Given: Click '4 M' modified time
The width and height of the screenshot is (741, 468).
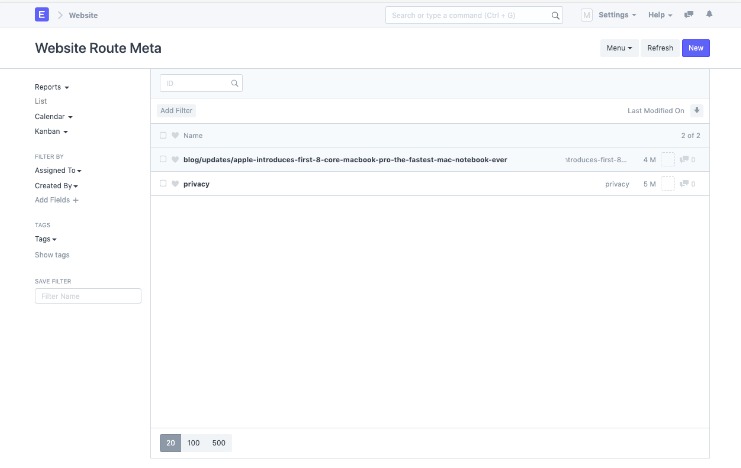Looking at the screenshot, I should tap(649, 160).
